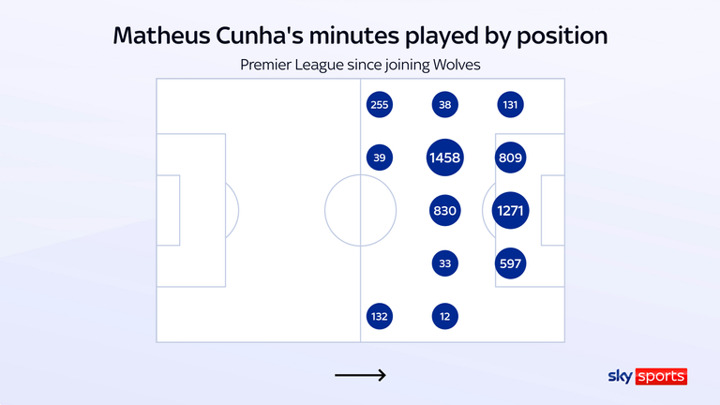The height and width of the screenshot is (405, 720).
Task: Select the 39 minutes circle
Action: click(379, 158)
